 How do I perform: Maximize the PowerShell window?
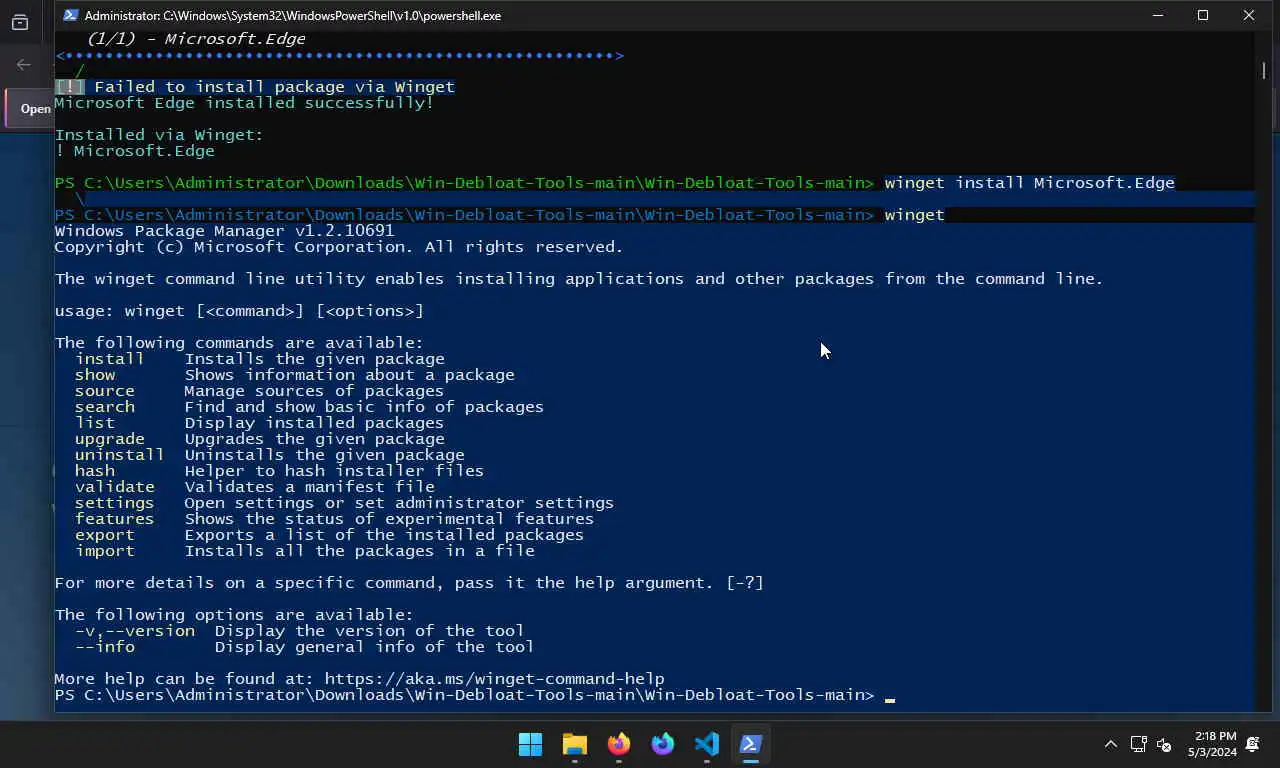(1203, 15)
